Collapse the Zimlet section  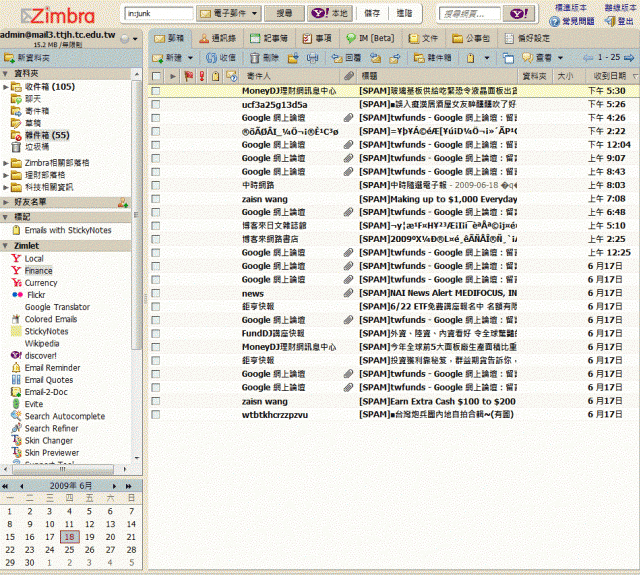(5, 246)
